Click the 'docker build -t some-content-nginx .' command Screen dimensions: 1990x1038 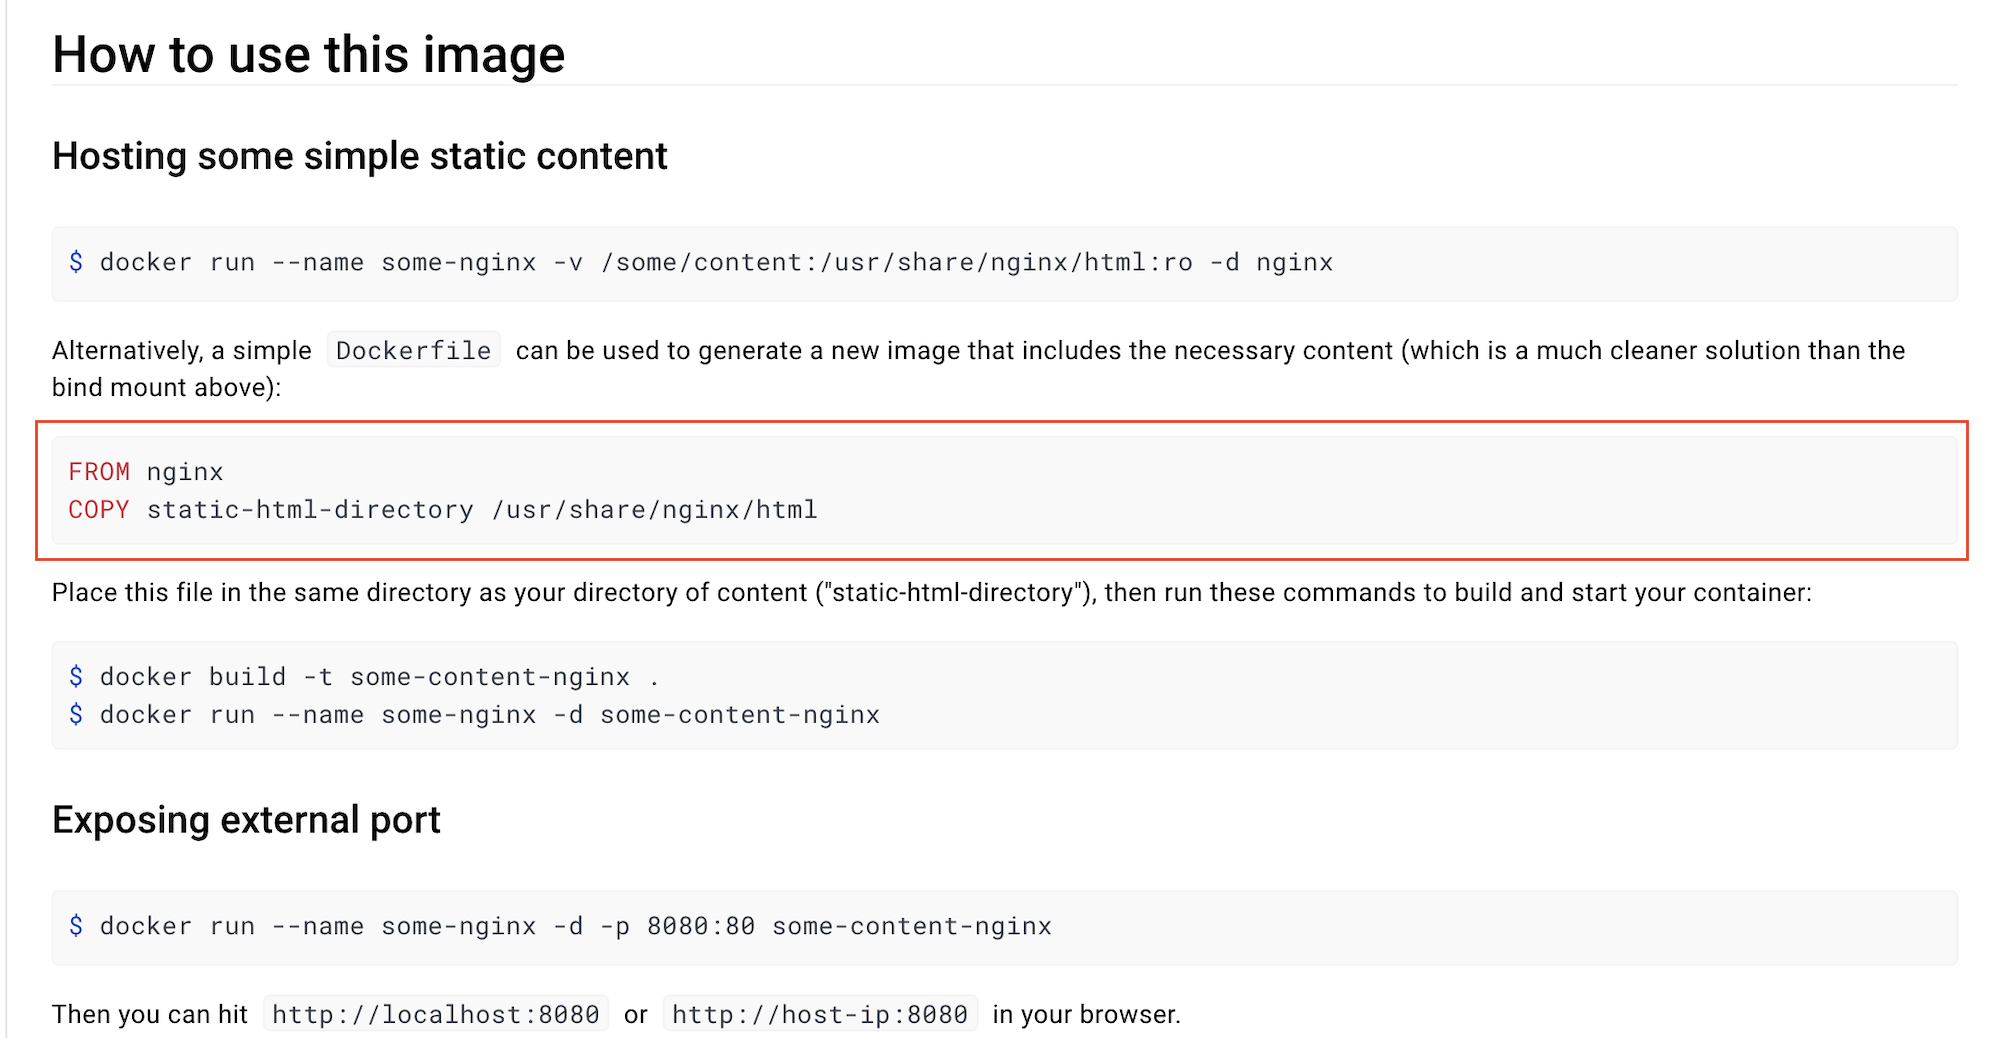coord(364,677)
